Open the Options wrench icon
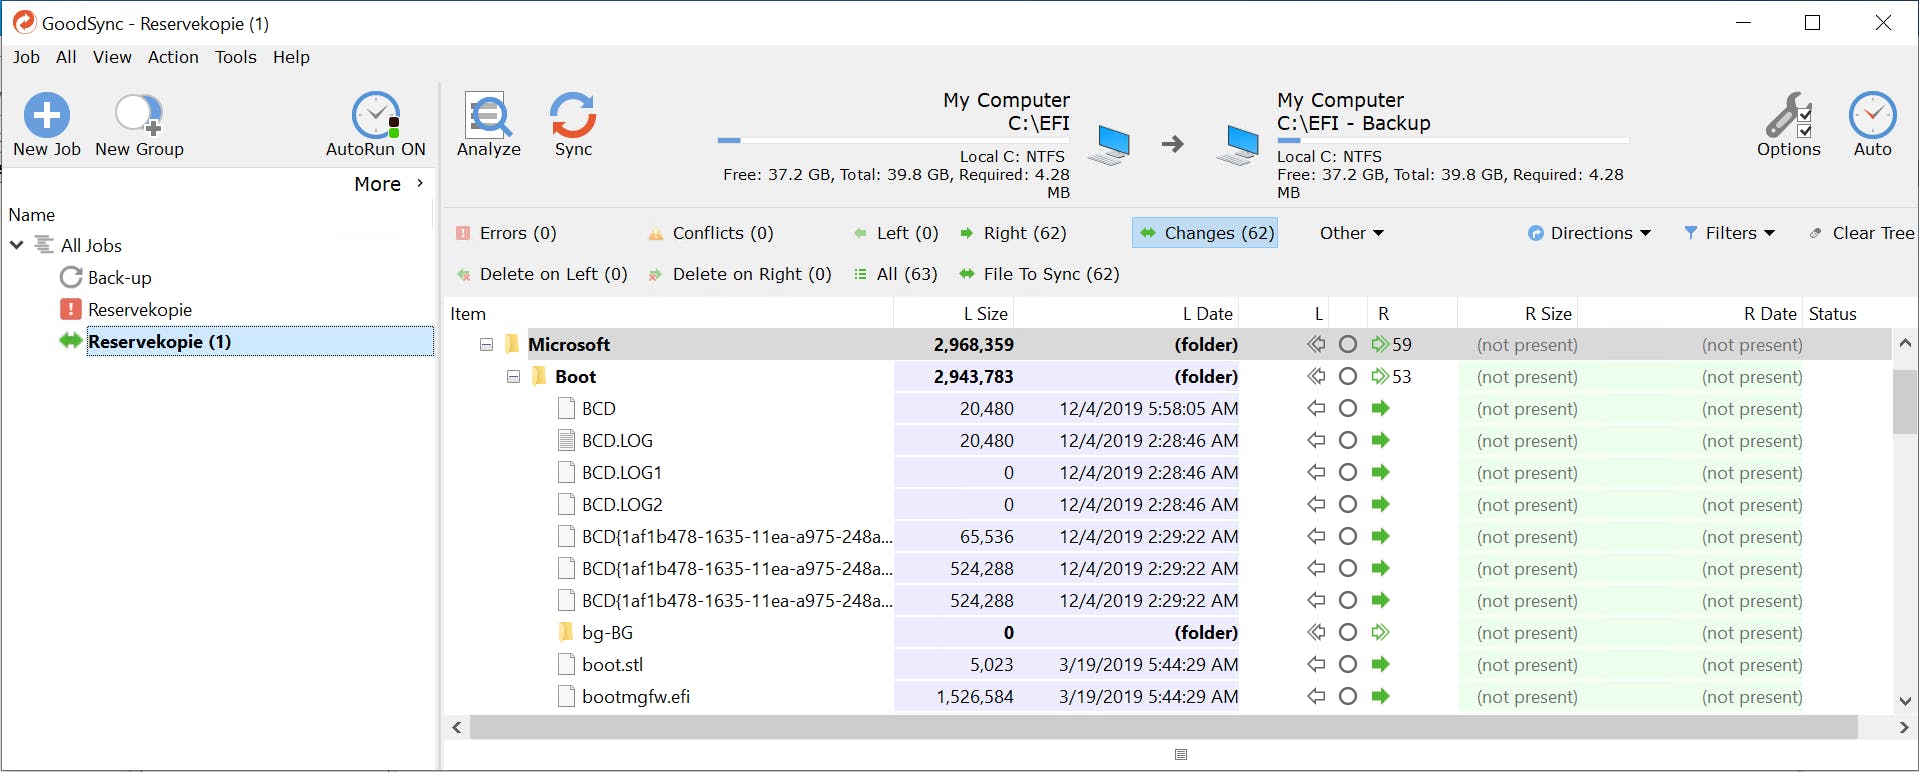The image size is (1919, 772). [1788, 116]
